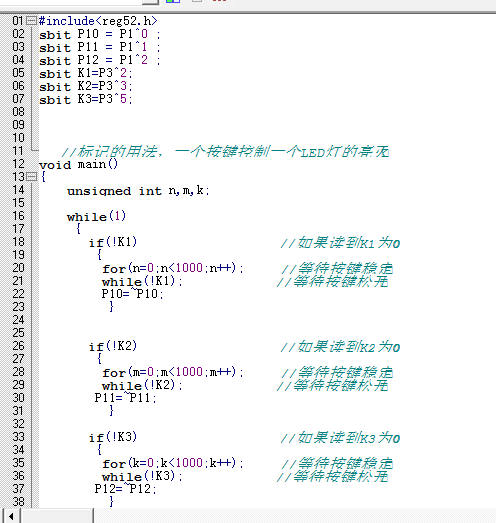
Task: Collapse the main function fold at line 13
Action: [x=31, y=176]
